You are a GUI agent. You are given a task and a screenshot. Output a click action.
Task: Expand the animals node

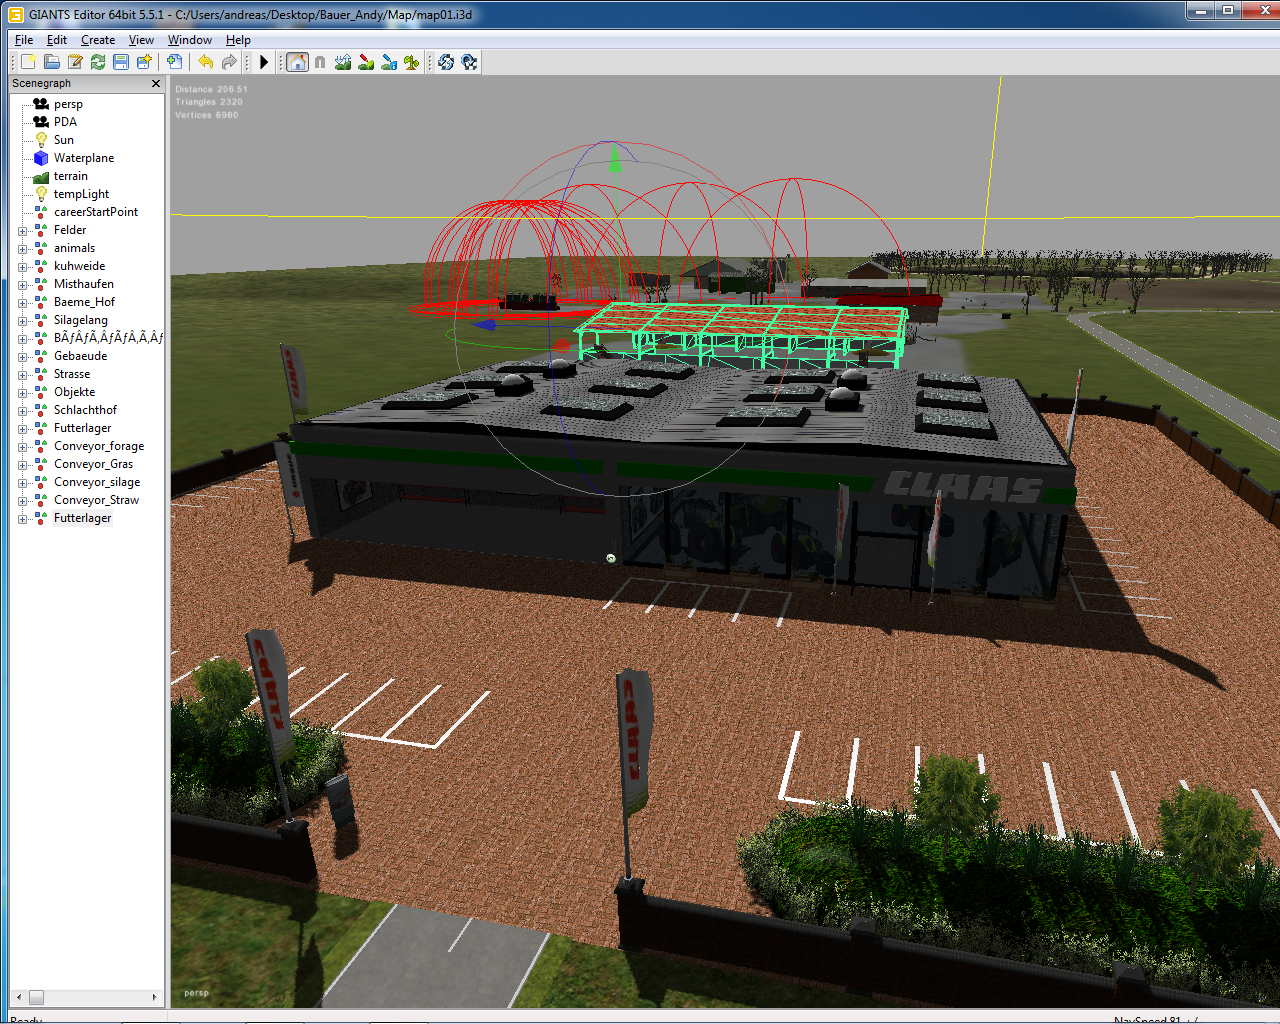[23, 249]
